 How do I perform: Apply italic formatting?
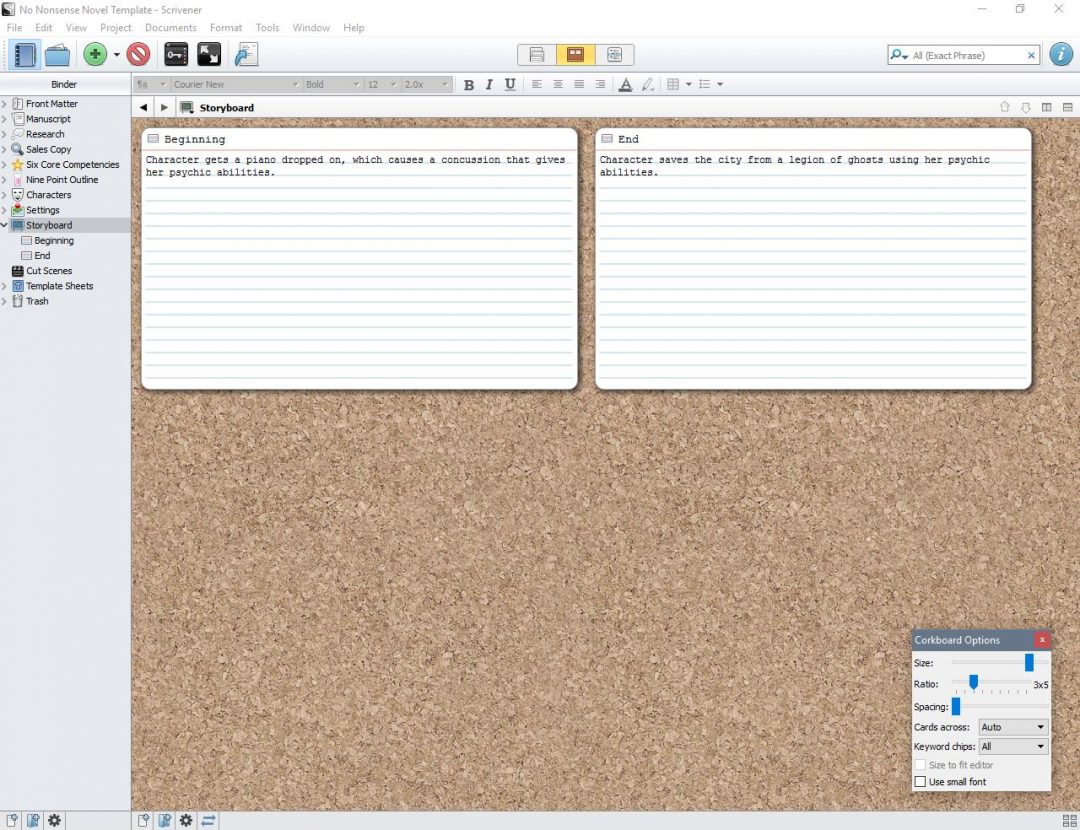tap(489, 85)
